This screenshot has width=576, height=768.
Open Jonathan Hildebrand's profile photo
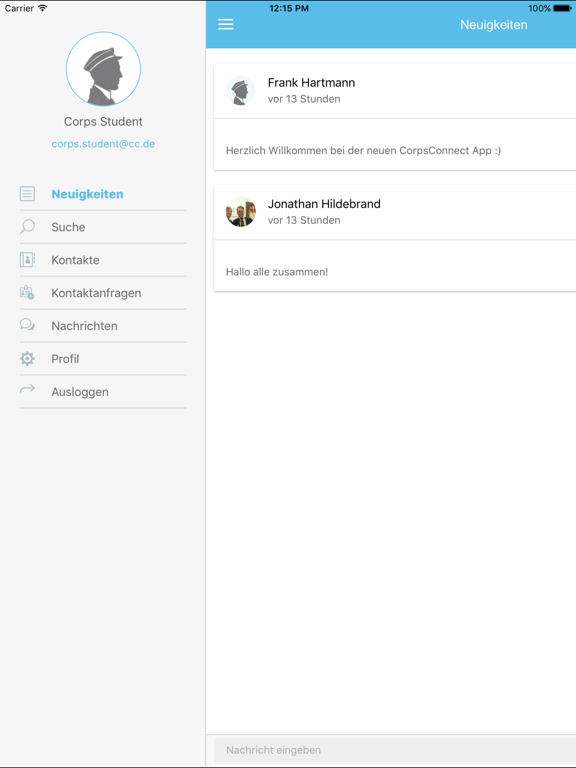click(240, 212)
